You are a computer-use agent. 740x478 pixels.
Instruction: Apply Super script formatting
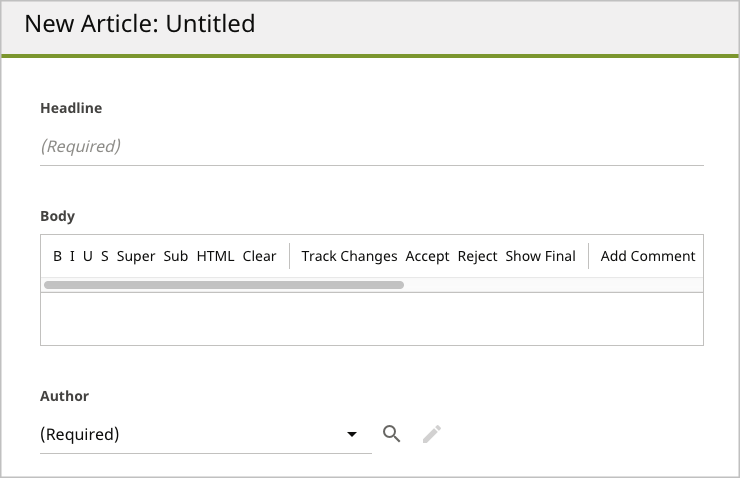click(x=136, y=256)
